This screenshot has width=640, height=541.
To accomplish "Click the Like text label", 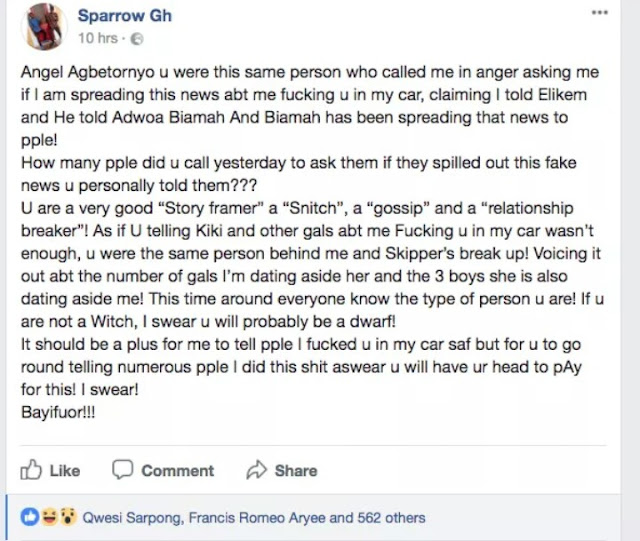I will 65,471.
